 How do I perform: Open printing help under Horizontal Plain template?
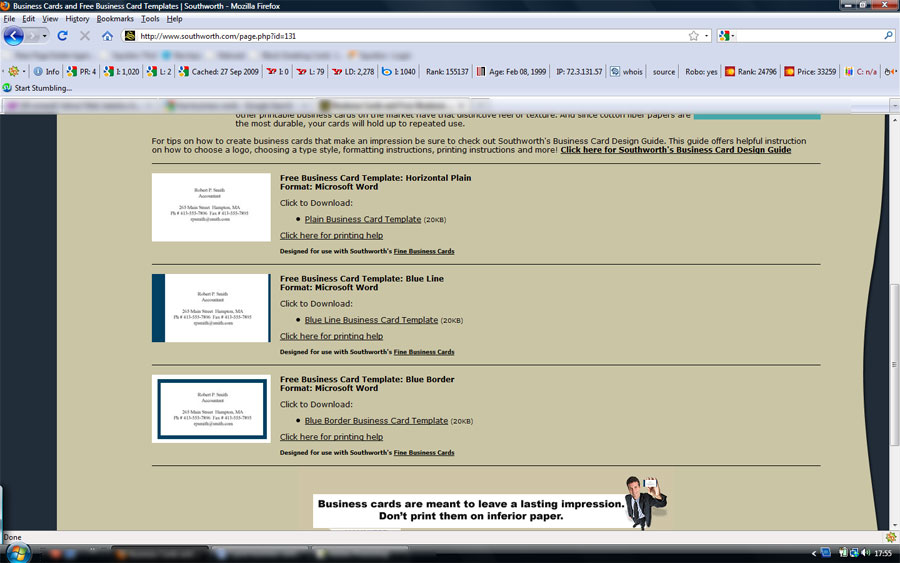(331, 235)
